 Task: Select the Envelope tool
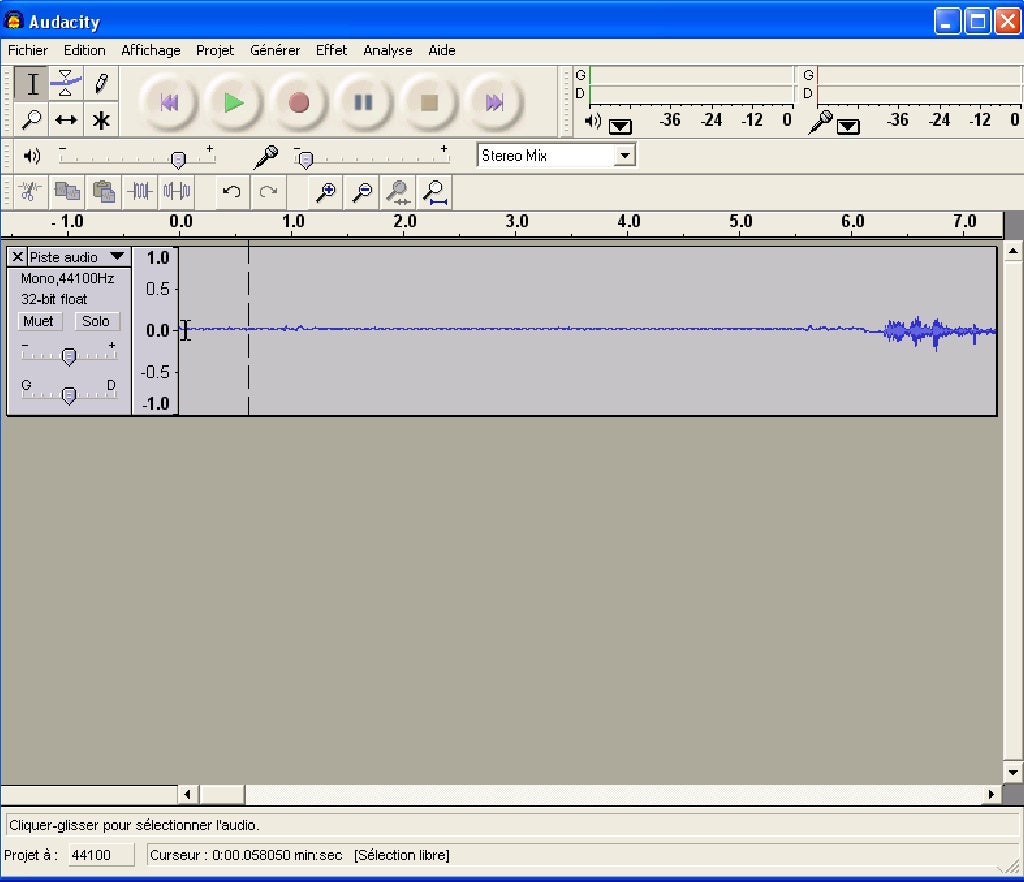(66, 83)
